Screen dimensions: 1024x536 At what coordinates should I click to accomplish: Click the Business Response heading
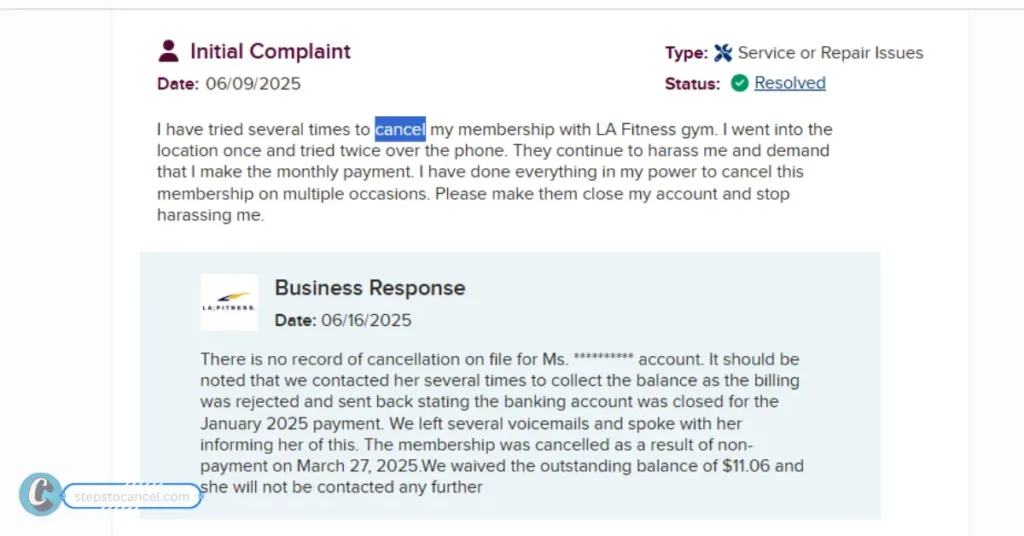(370, 288)
